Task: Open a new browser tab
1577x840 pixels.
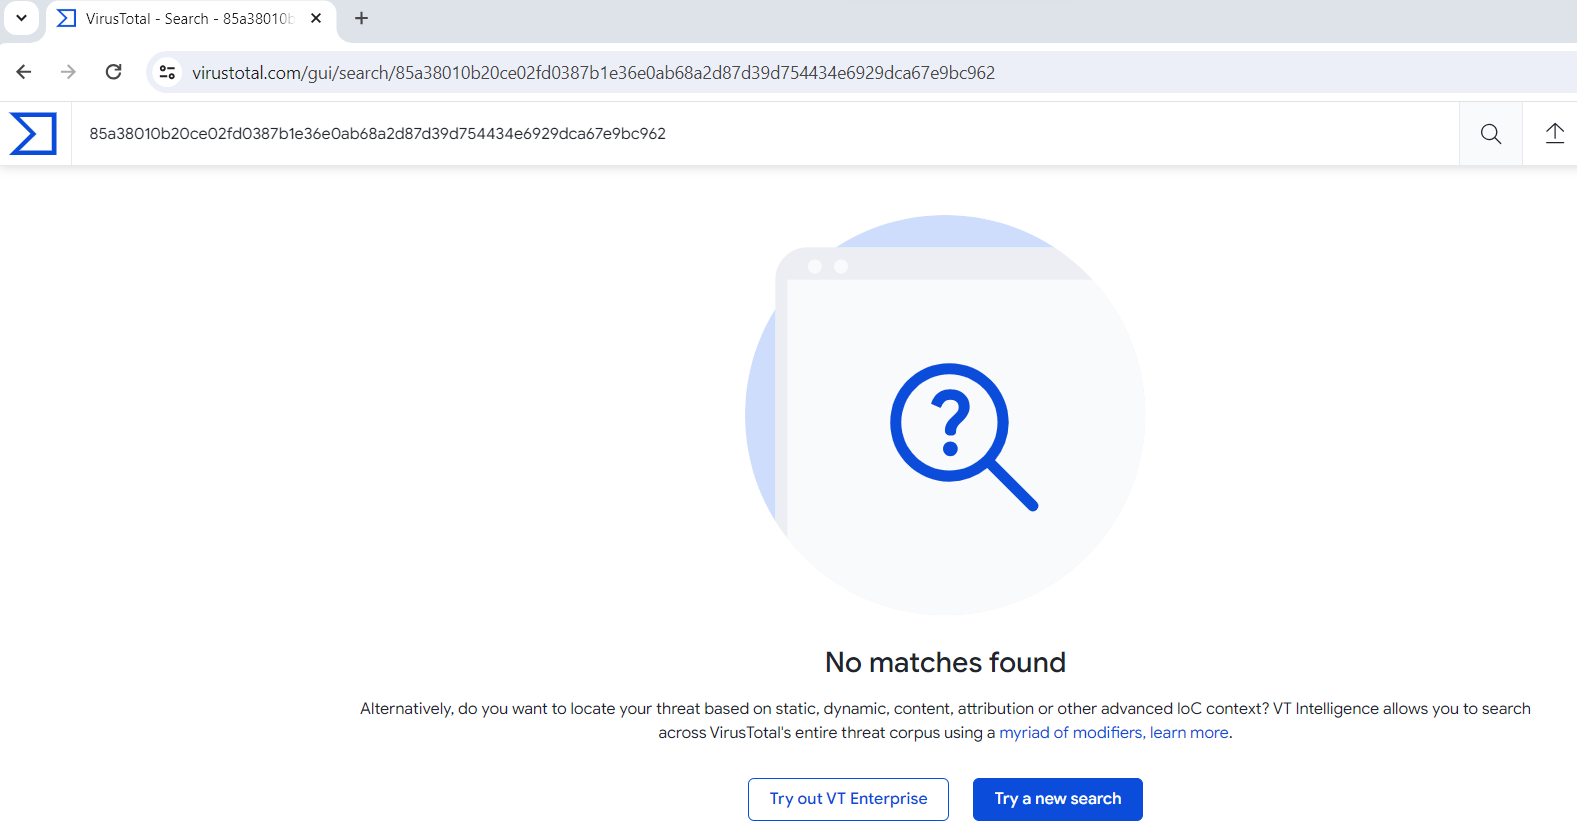Action: 361,18
